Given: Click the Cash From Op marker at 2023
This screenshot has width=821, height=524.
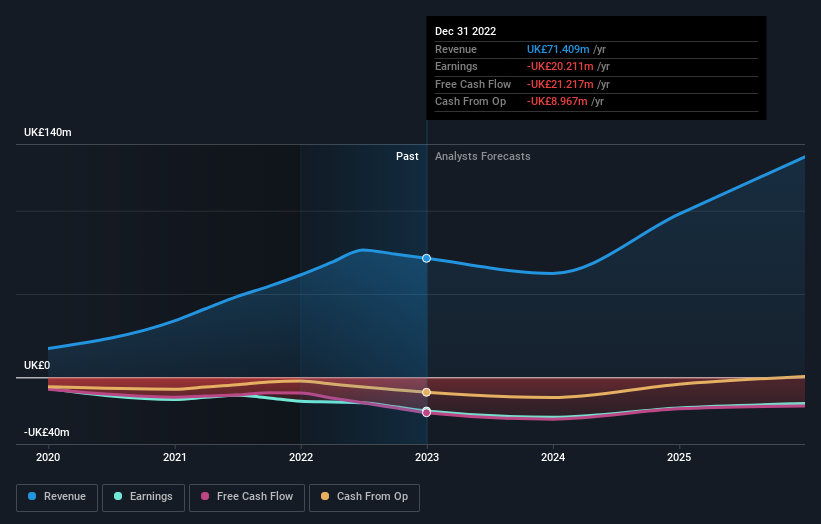Looking at the screenshot, I should click(427, 392).
